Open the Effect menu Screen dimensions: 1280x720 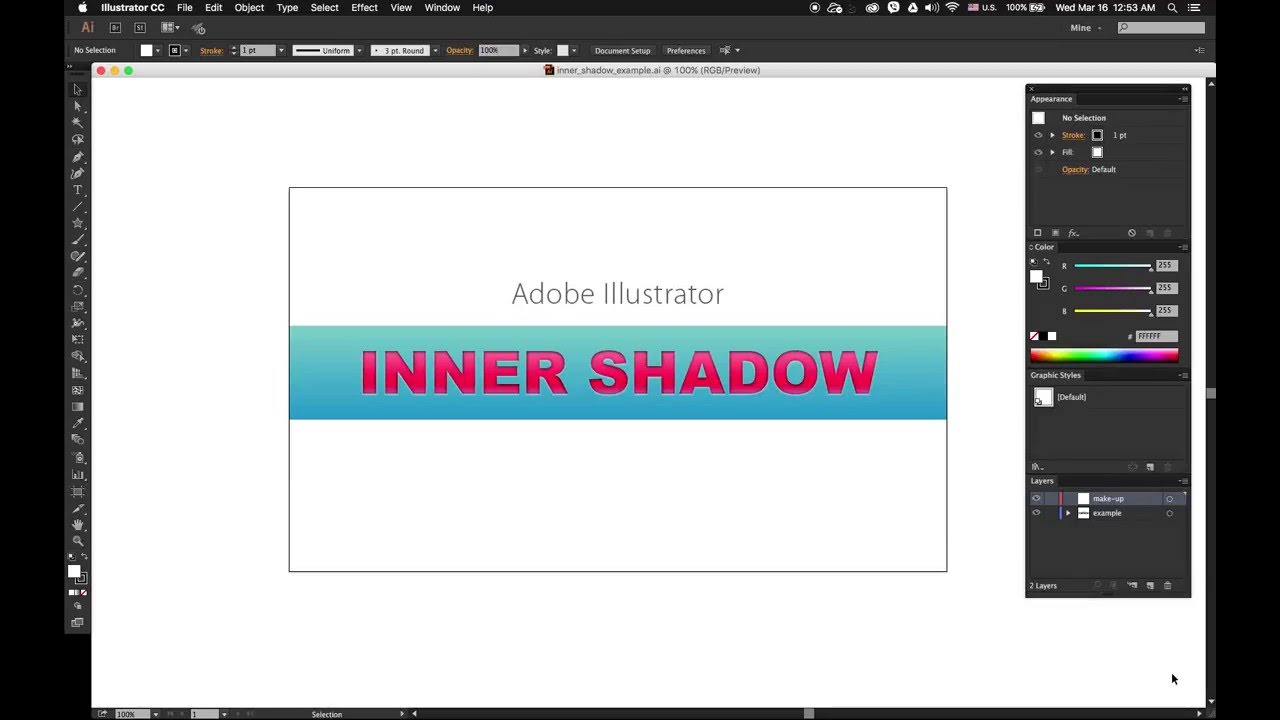click(364, 7)
